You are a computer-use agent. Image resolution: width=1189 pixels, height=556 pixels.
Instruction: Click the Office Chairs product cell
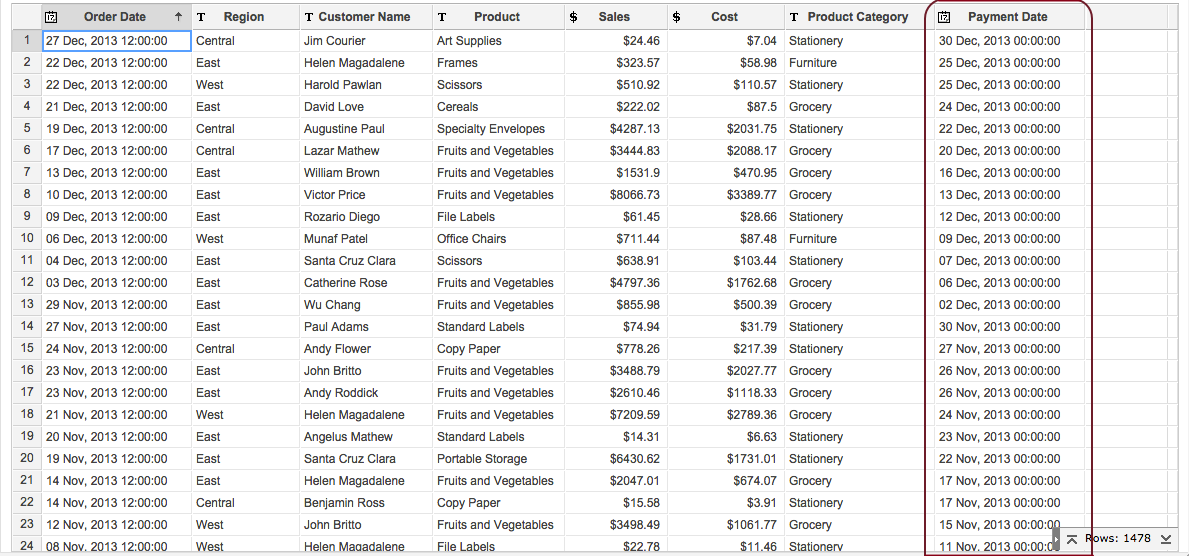[471, 239]
